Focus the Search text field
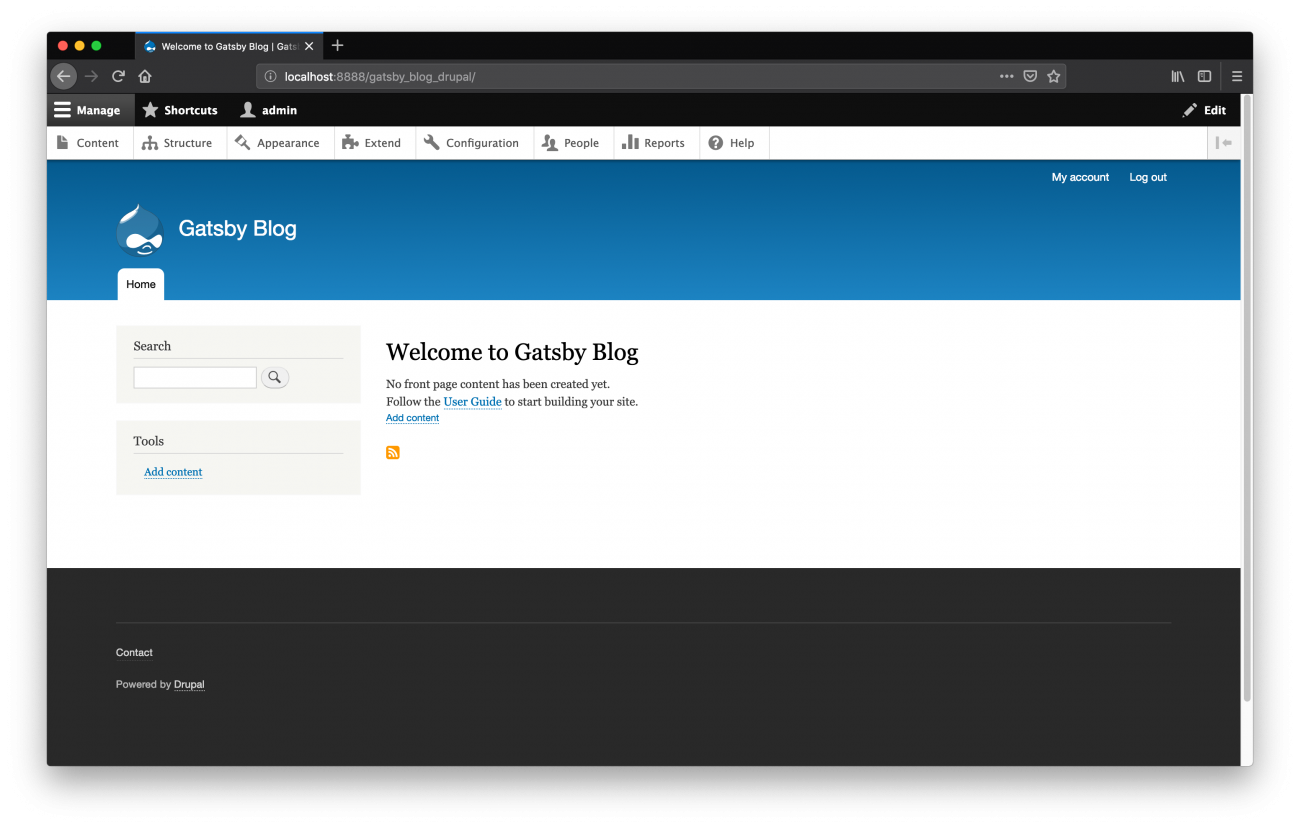The height and width of the screenshot is (828, 1300). tap(195, 377)
